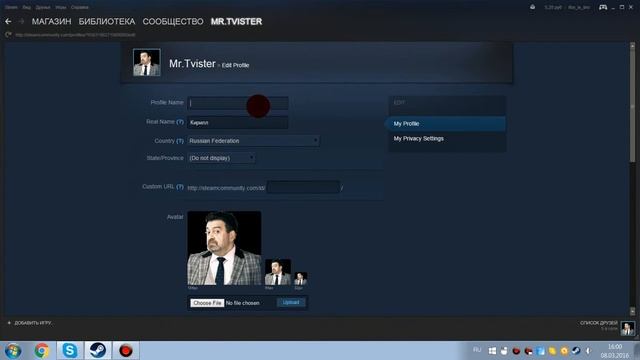Click the smallest avatar preview
The height and width of the screenshot is (360, 640).
point(301,278)
